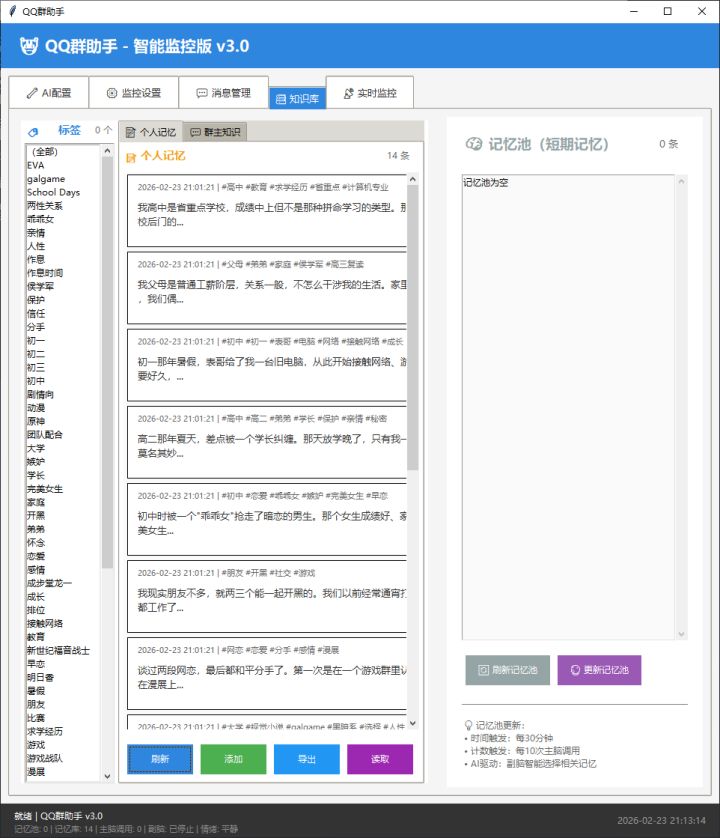
Task: Click the tag list scroll-up arrow
Action: click(x=107, y=151)
